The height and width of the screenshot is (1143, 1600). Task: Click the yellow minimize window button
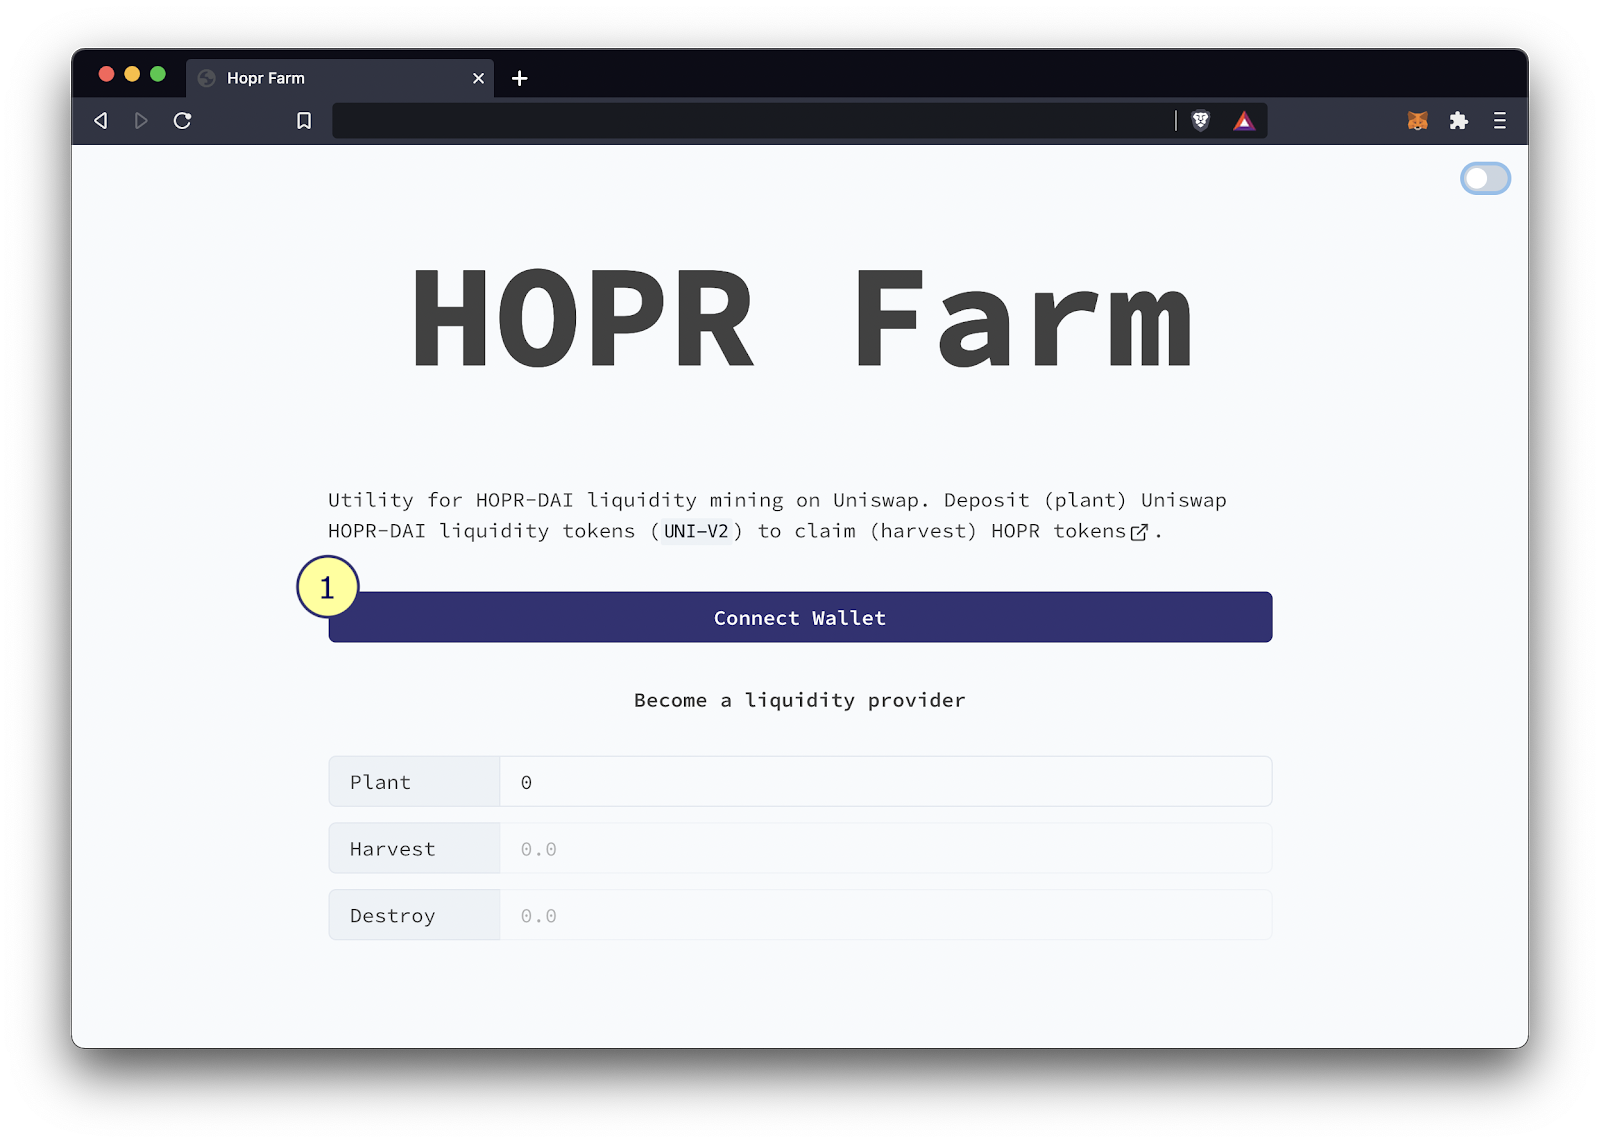[x=132, y=74]
